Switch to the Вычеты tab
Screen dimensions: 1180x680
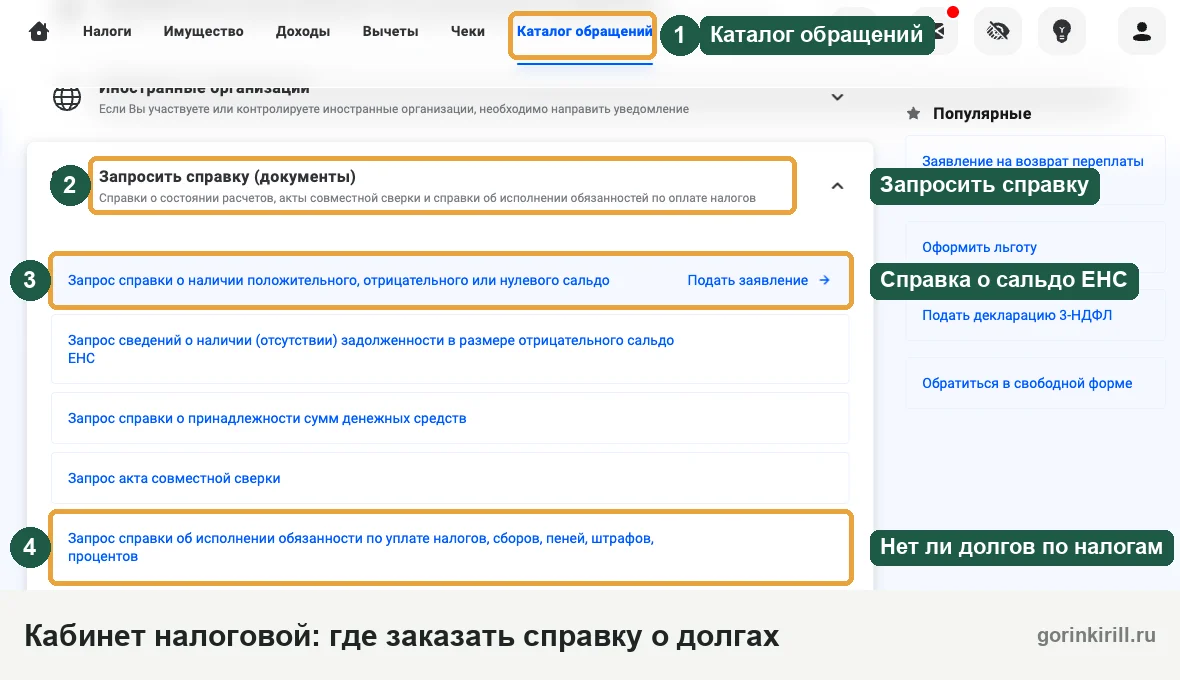pyautogui.click(x=390, y=32)
